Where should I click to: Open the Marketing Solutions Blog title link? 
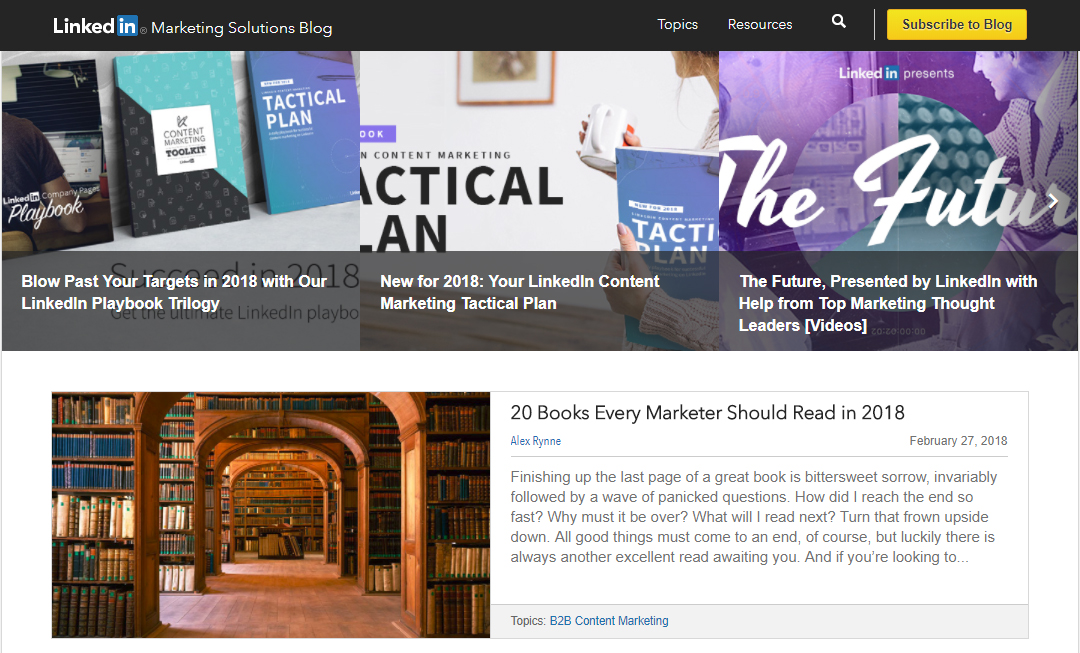click(x=241, y=28)
